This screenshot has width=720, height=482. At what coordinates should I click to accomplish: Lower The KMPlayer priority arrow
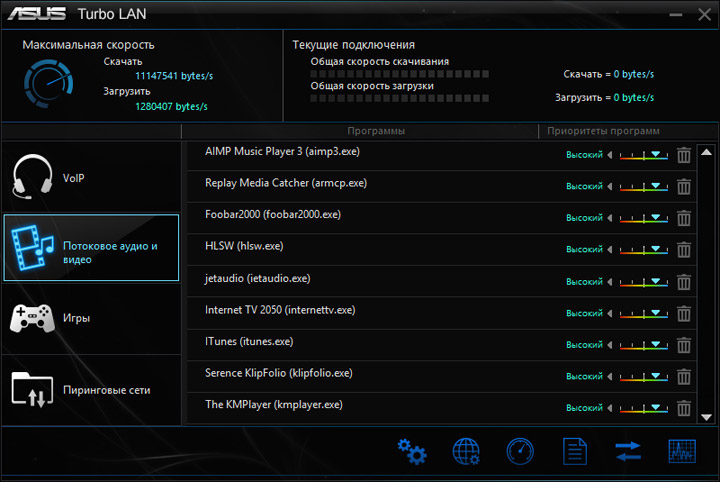click(x=610, y=408)
